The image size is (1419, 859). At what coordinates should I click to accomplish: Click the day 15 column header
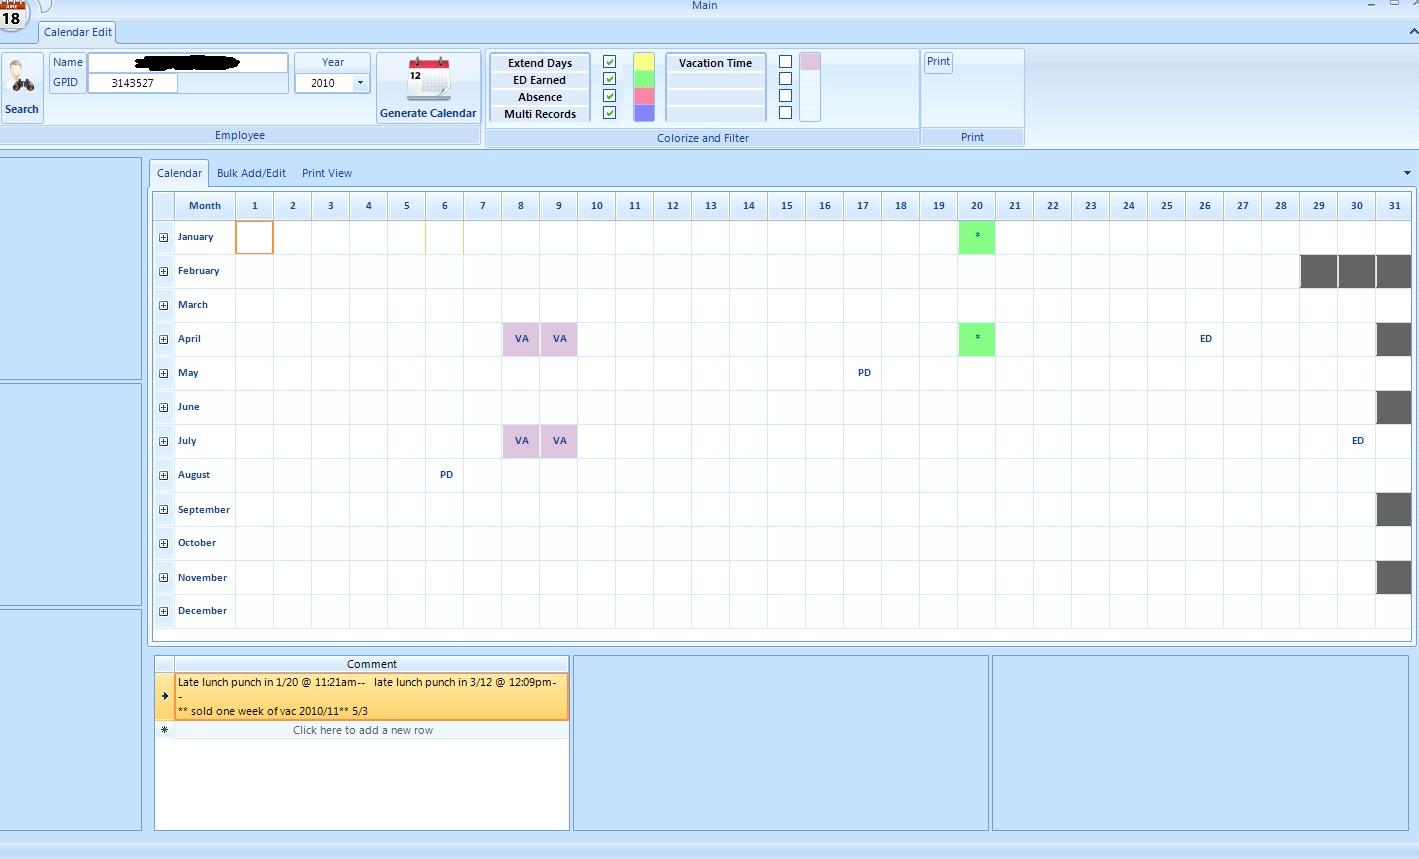pos(787,206)
